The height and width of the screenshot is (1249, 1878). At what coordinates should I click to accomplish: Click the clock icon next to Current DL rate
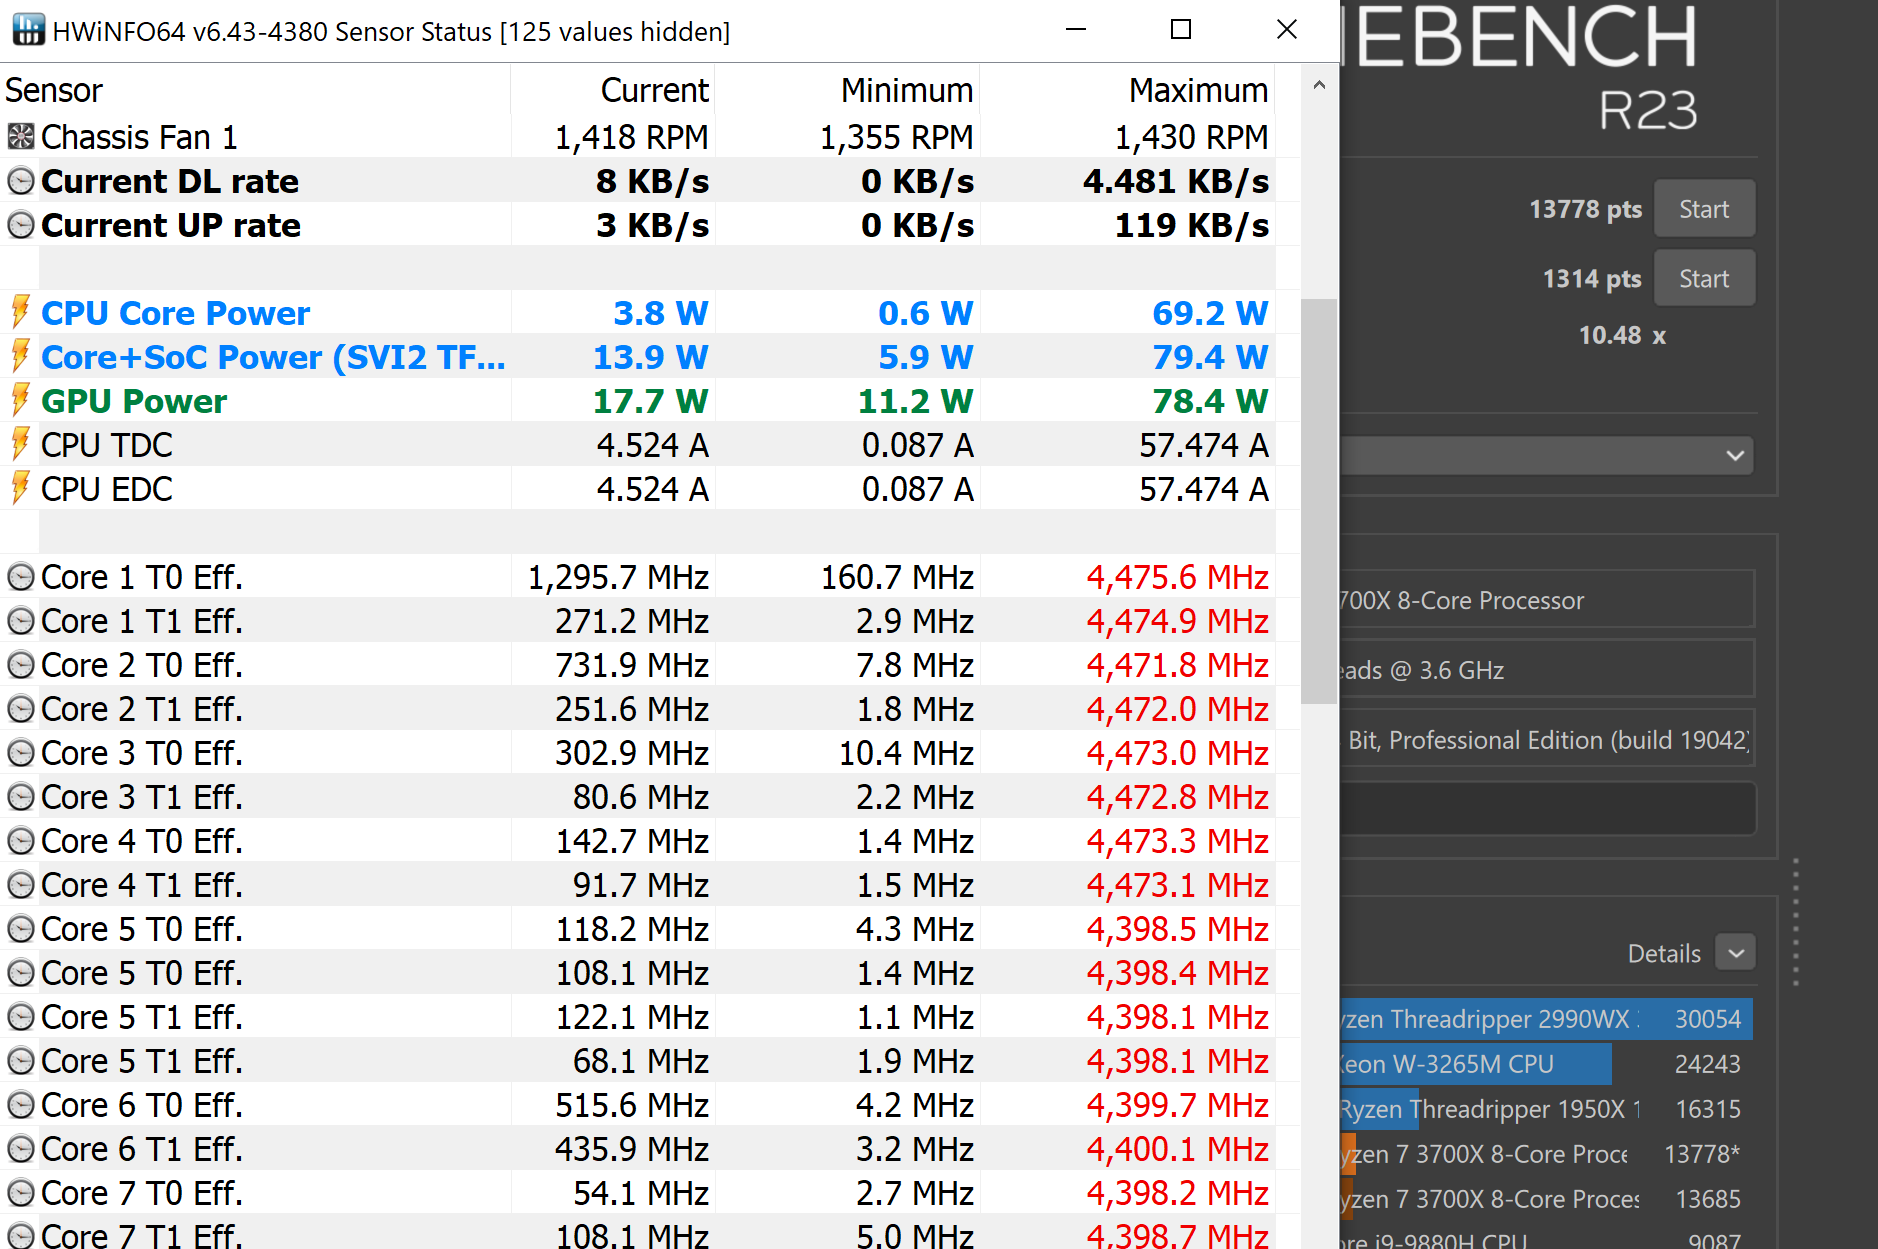[20, 181]
